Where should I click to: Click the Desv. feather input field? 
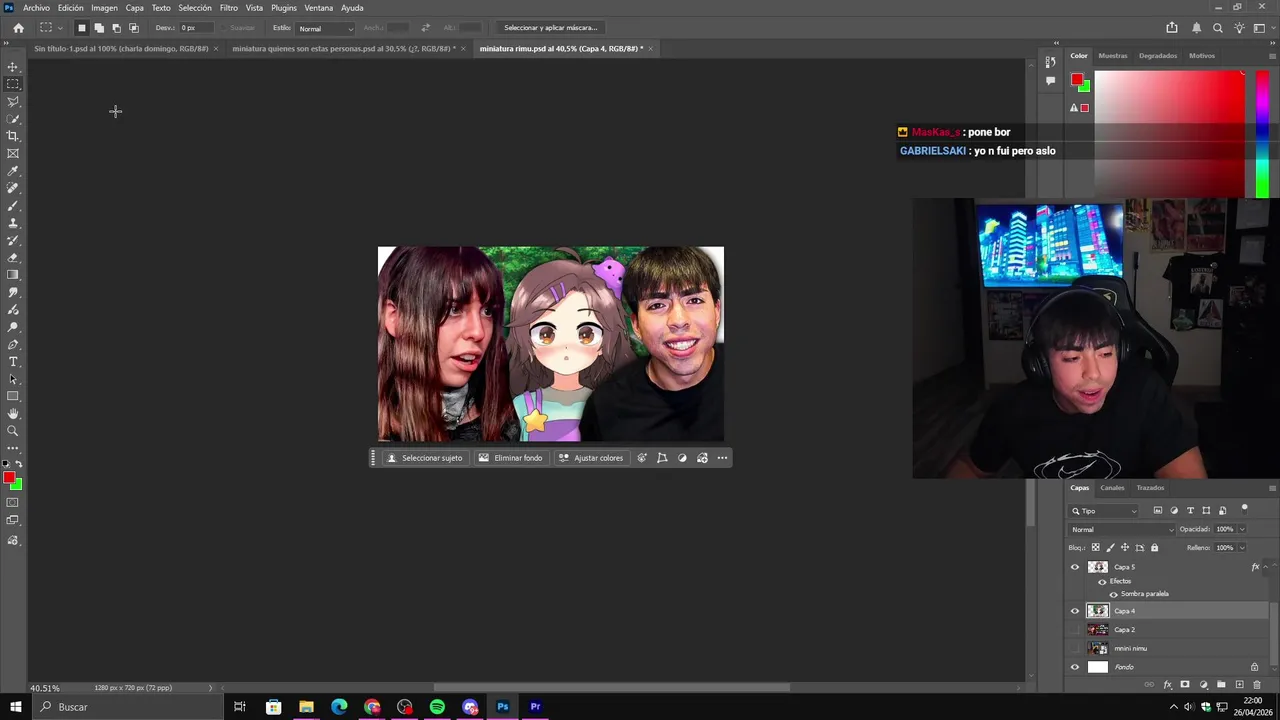point(198,28)
